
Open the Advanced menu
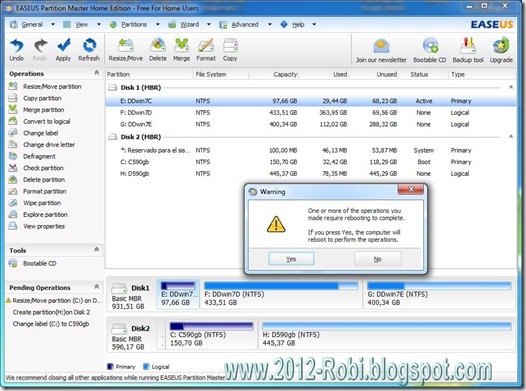245,24
